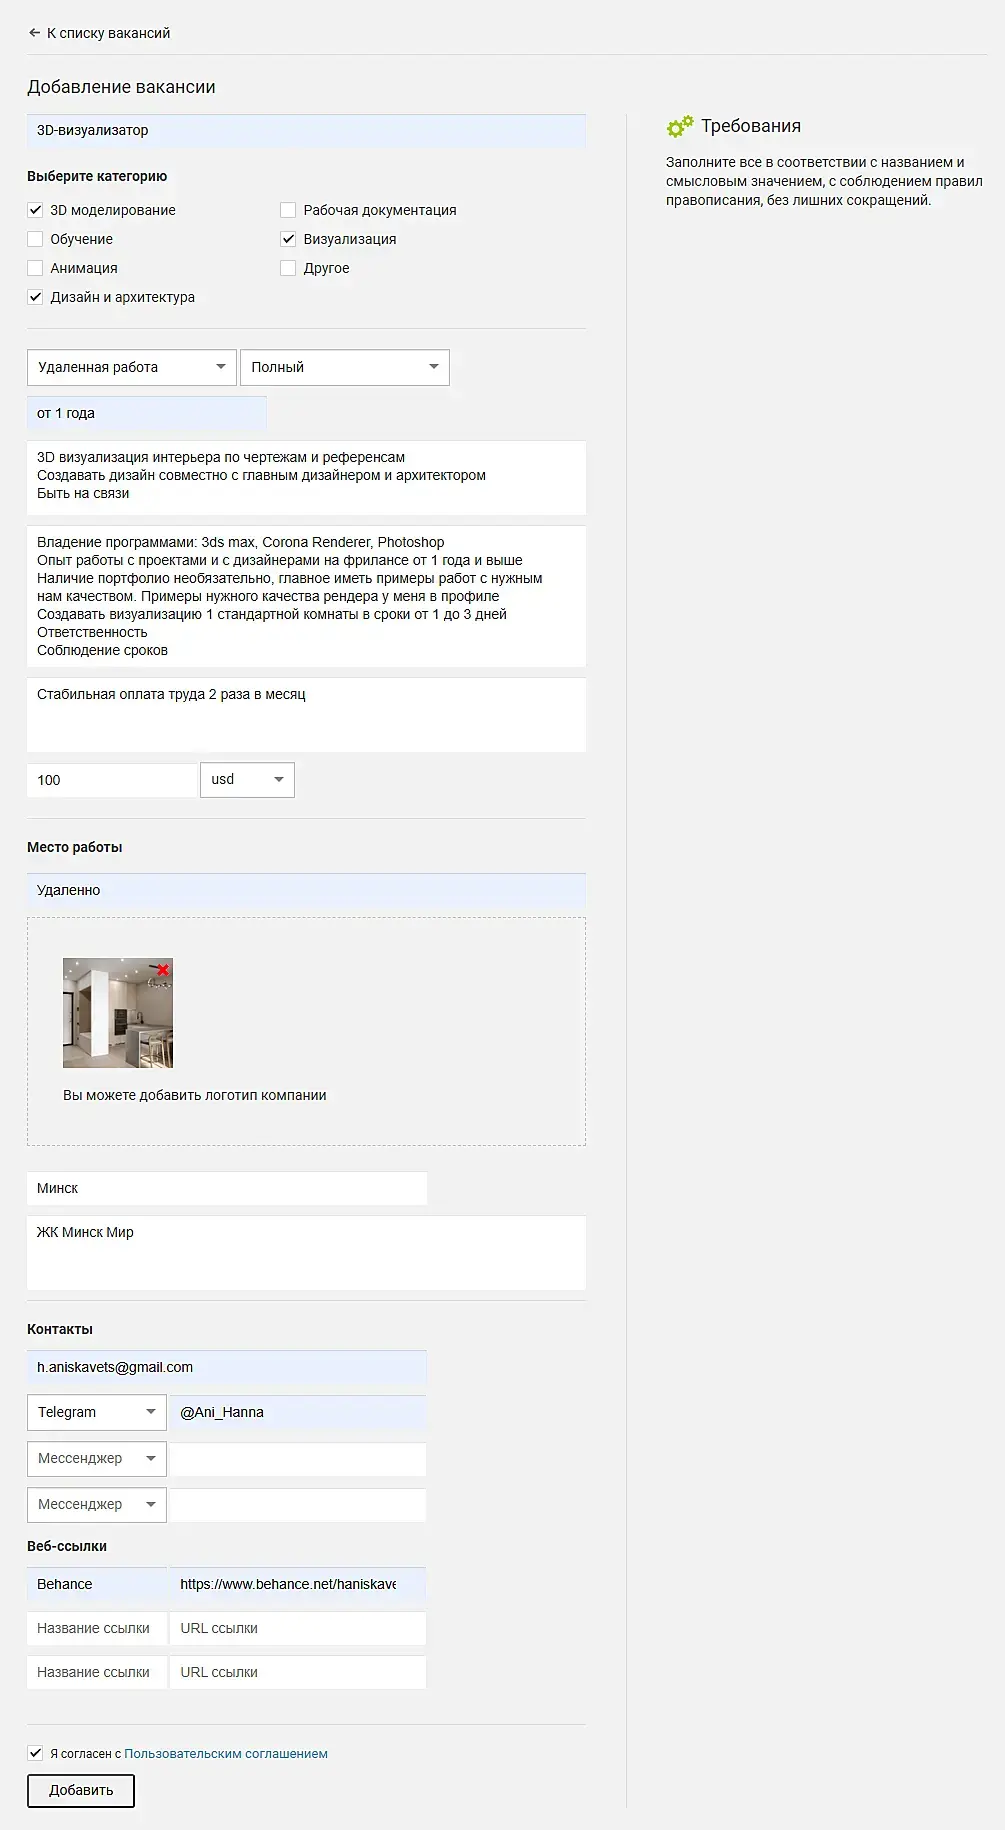Go back to the vacancies list

(99, 33)
